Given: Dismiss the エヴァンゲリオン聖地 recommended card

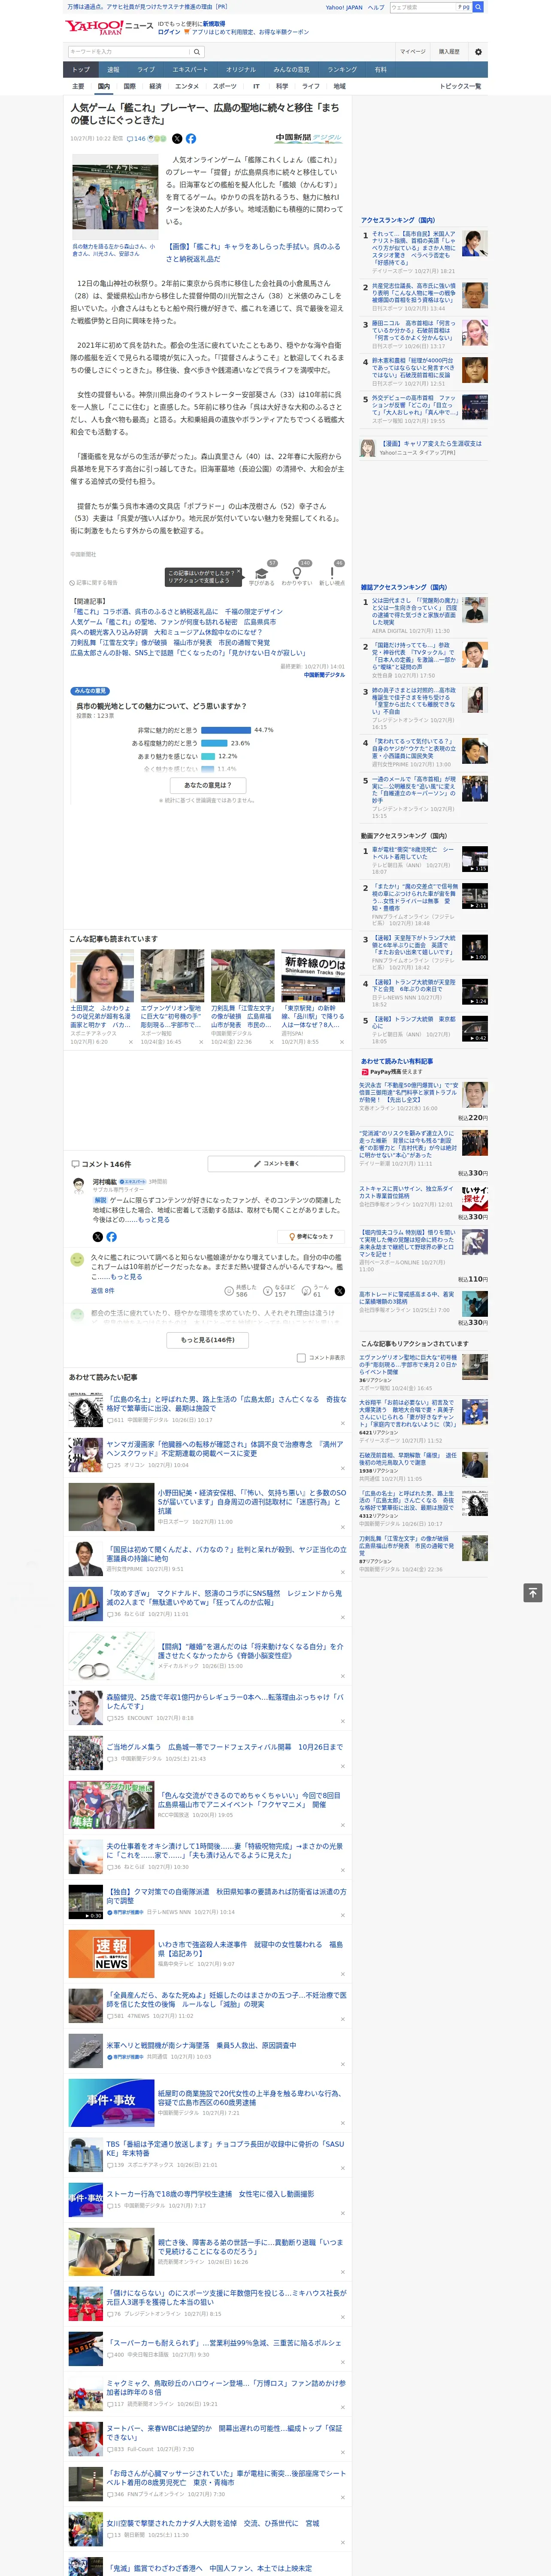Looking at the screenshot, I should (200, 1041).
